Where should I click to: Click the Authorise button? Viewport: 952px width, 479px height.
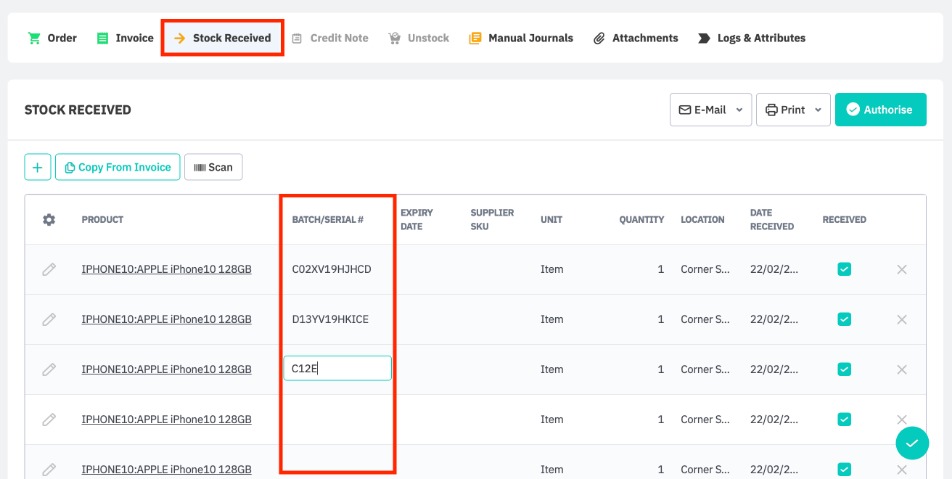pos(880,110)
